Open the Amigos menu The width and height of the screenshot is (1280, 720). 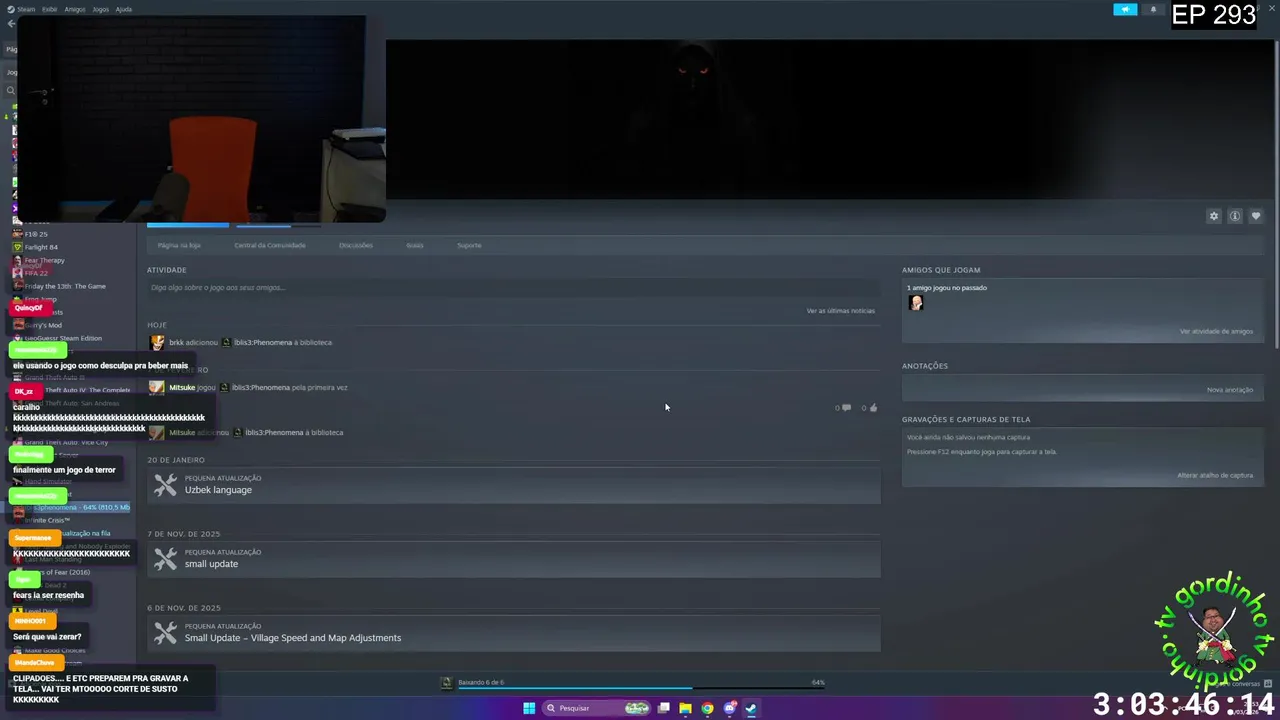point(75,9)
